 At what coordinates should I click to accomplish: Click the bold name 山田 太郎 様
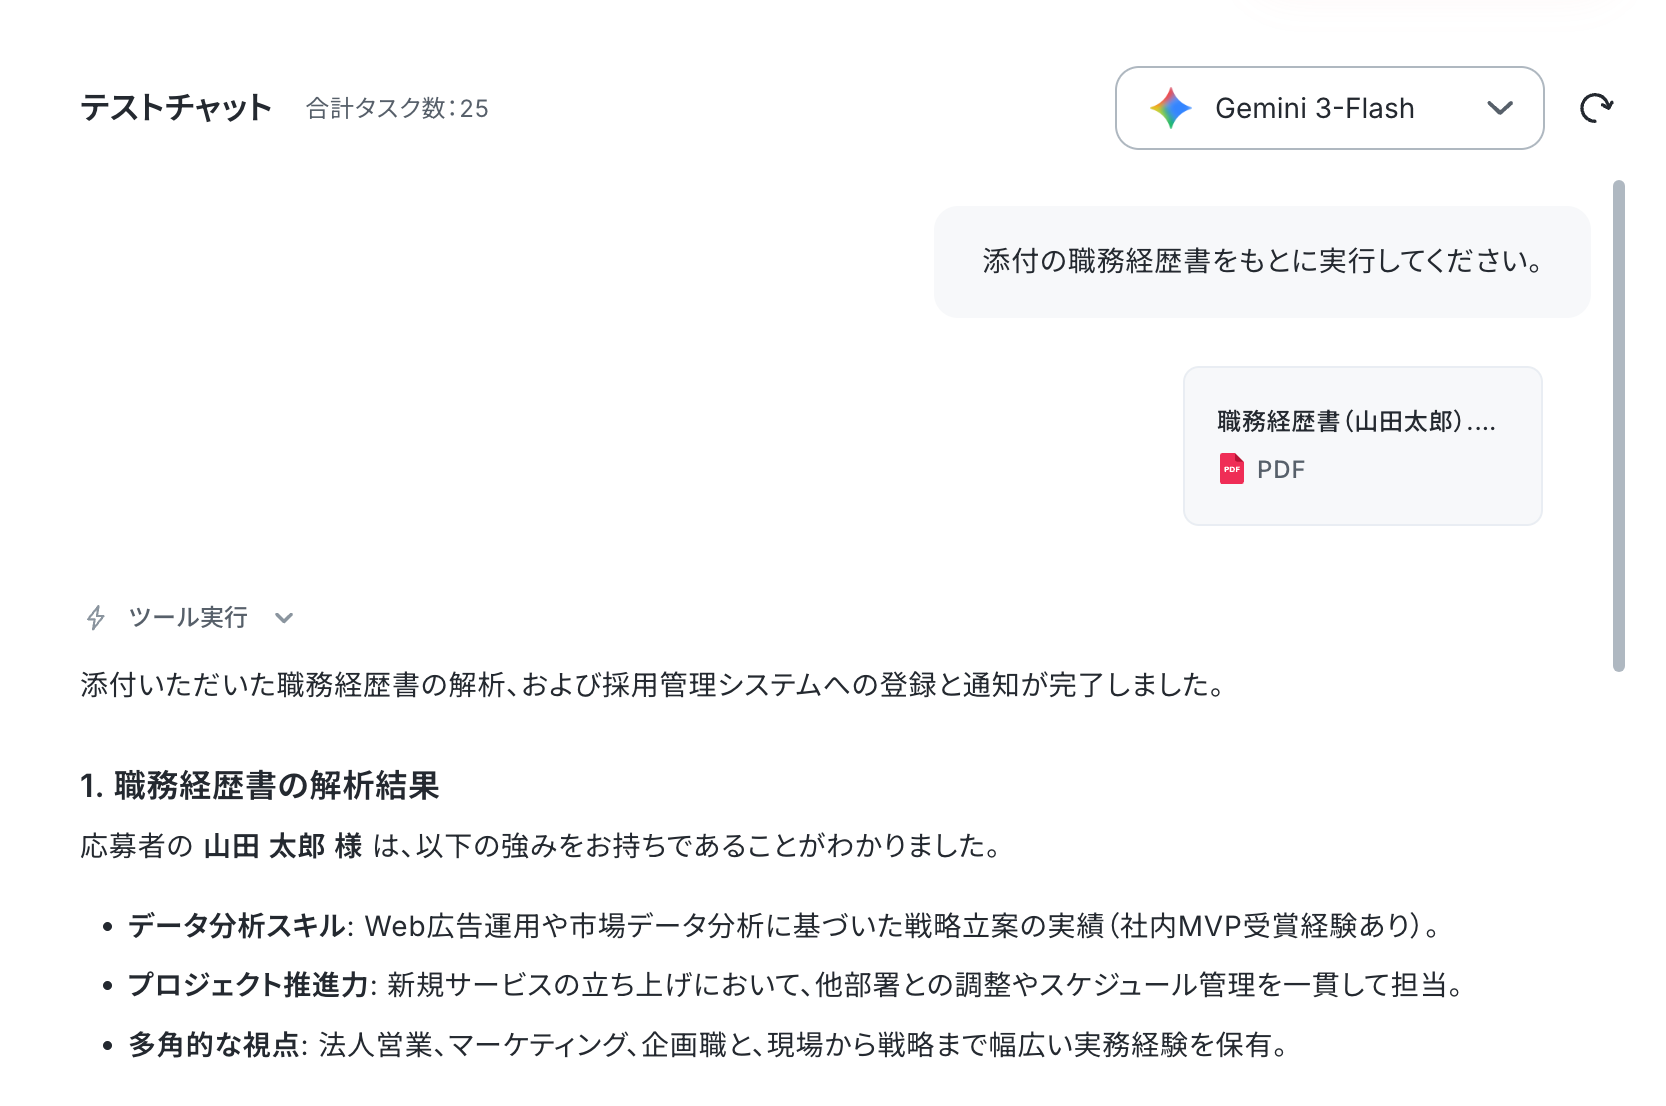[283, 847]
